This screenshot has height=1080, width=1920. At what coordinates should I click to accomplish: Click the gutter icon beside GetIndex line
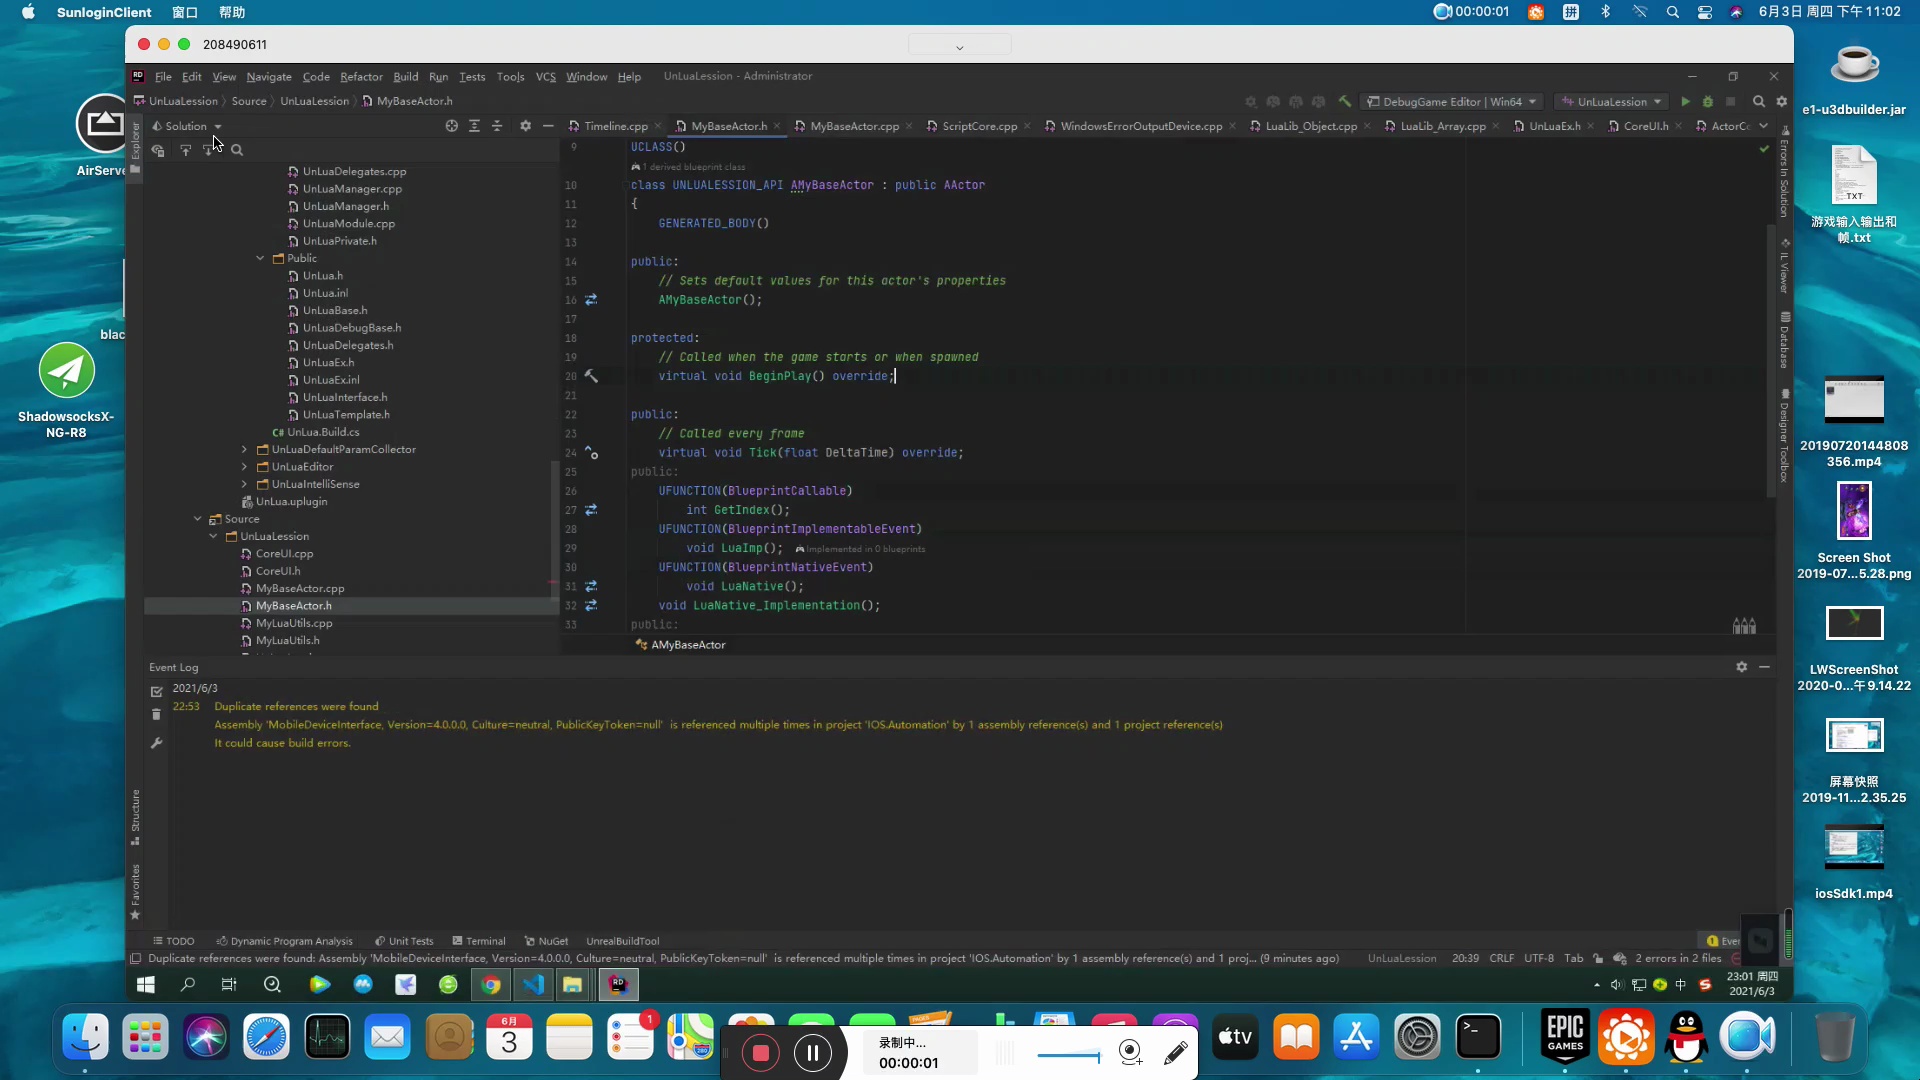tap(591, 510)
